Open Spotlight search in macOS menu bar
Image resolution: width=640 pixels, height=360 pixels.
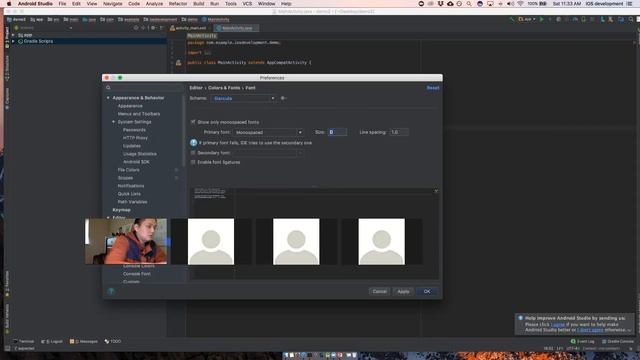[x=469, y=4]
